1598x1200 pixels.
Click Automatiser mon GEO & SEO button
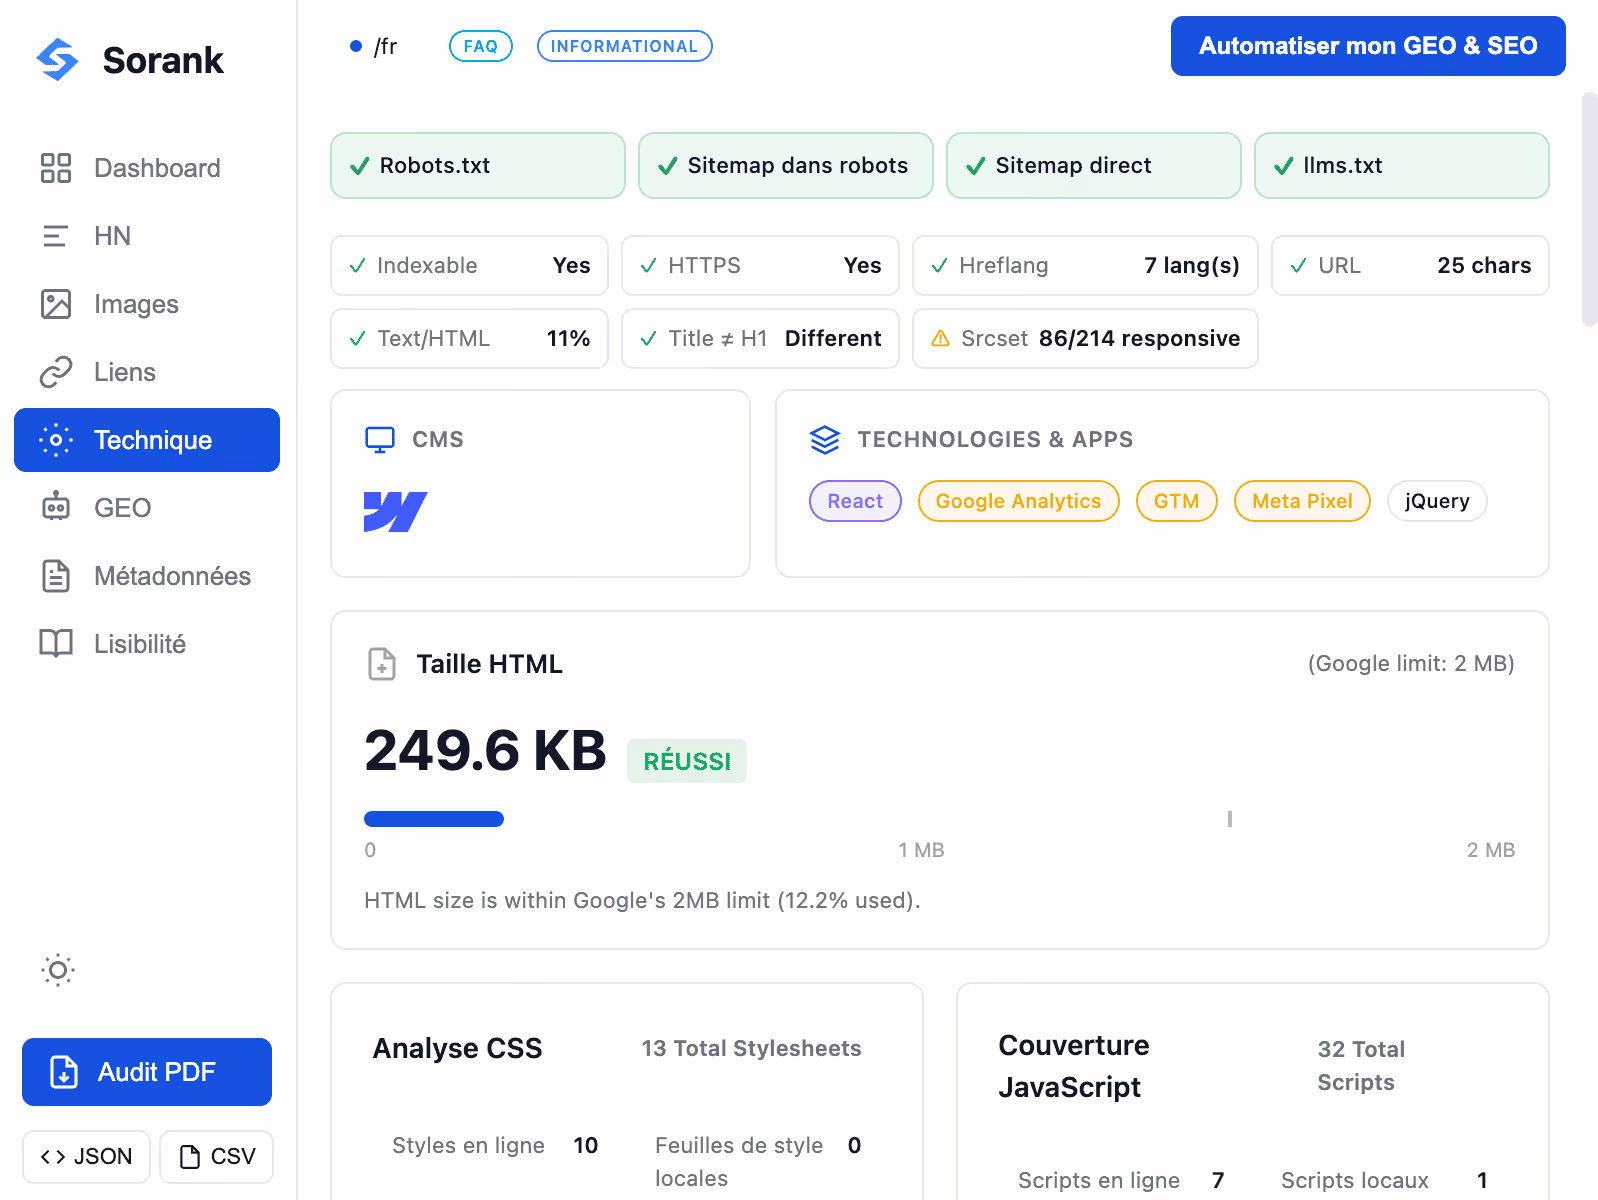click(1368, 46)
